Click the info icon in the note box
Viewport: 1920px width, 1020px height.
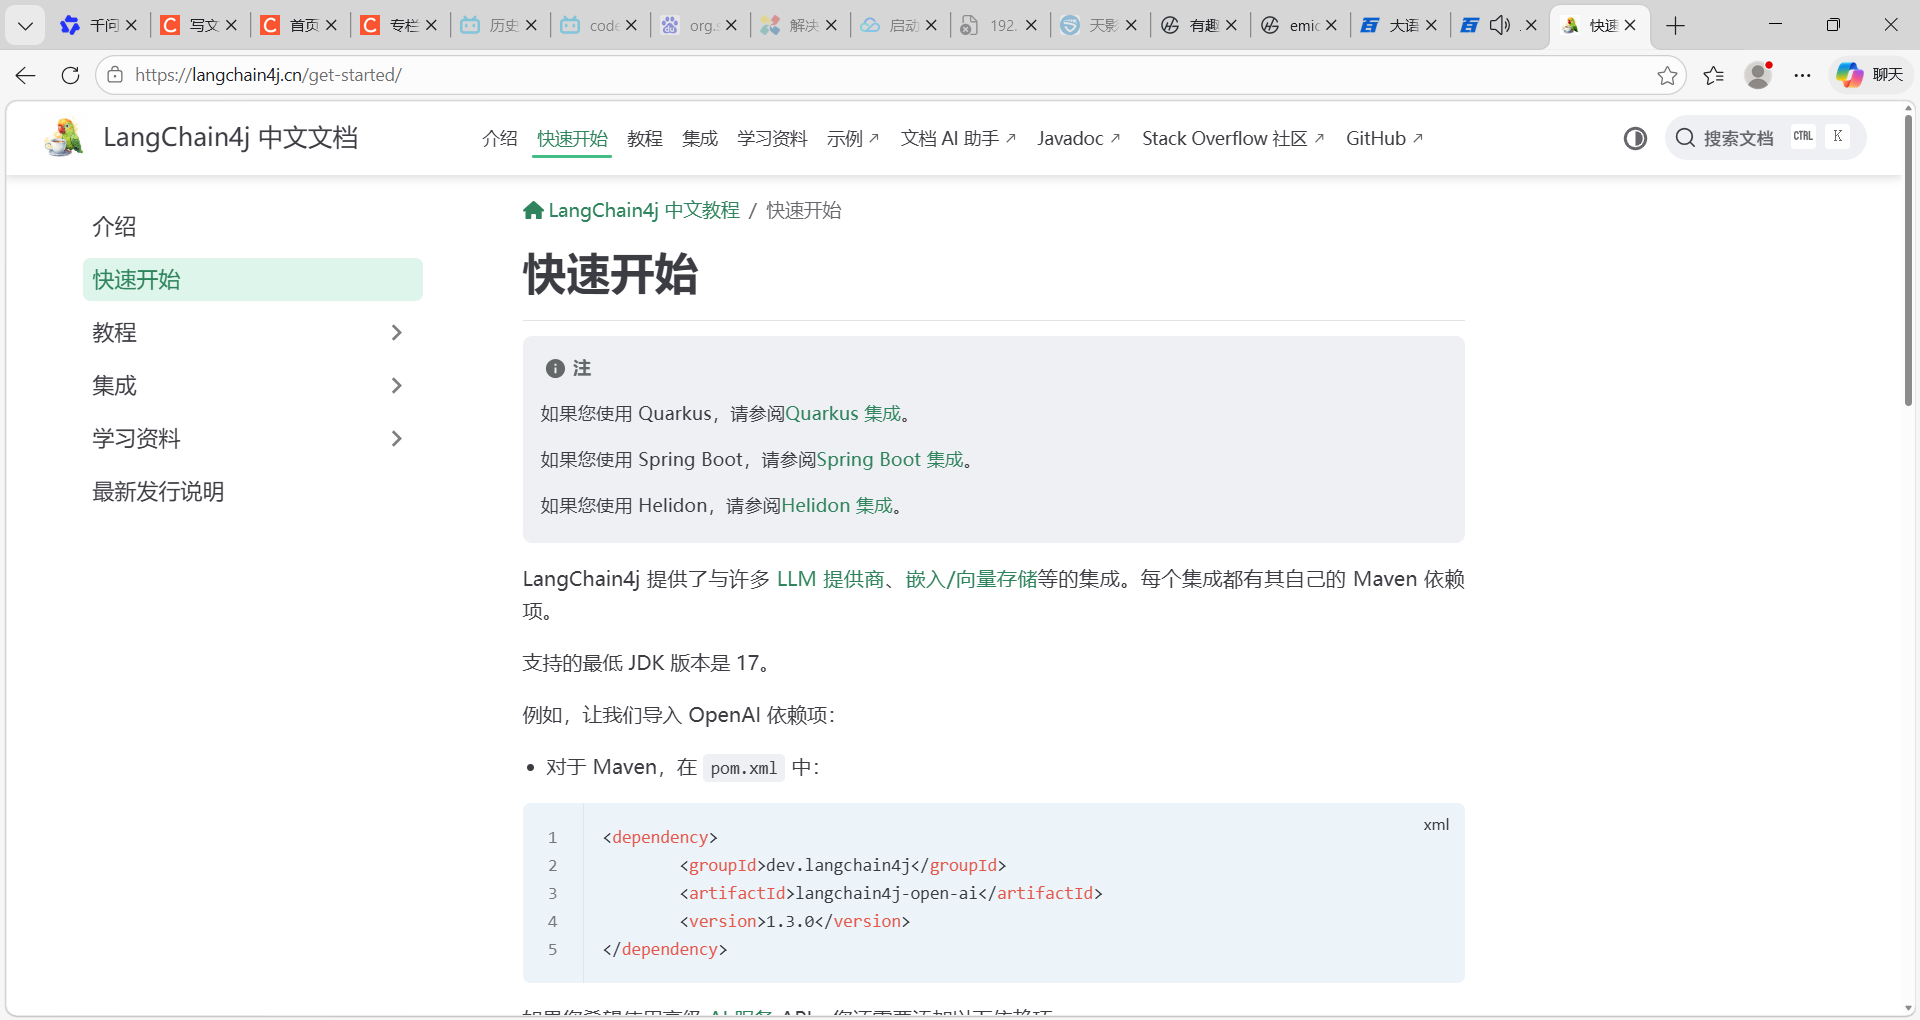pyautogui.click(x=555, y=368)
